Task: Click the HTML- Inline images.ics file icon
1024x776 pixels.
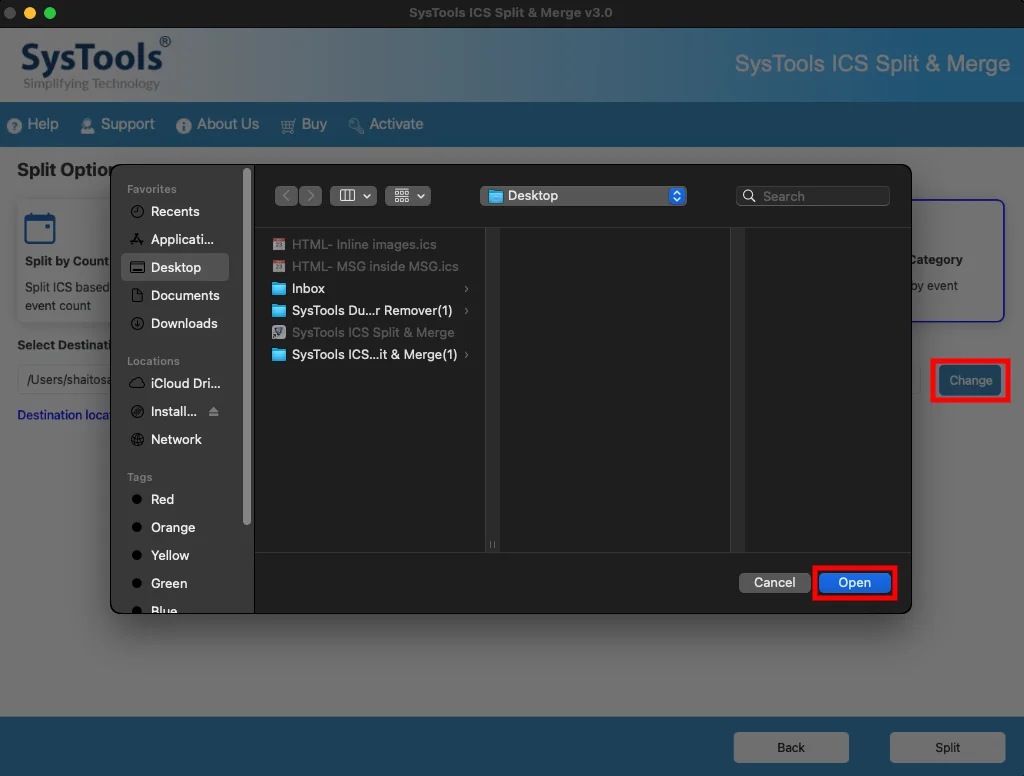Action: point(279,244)
